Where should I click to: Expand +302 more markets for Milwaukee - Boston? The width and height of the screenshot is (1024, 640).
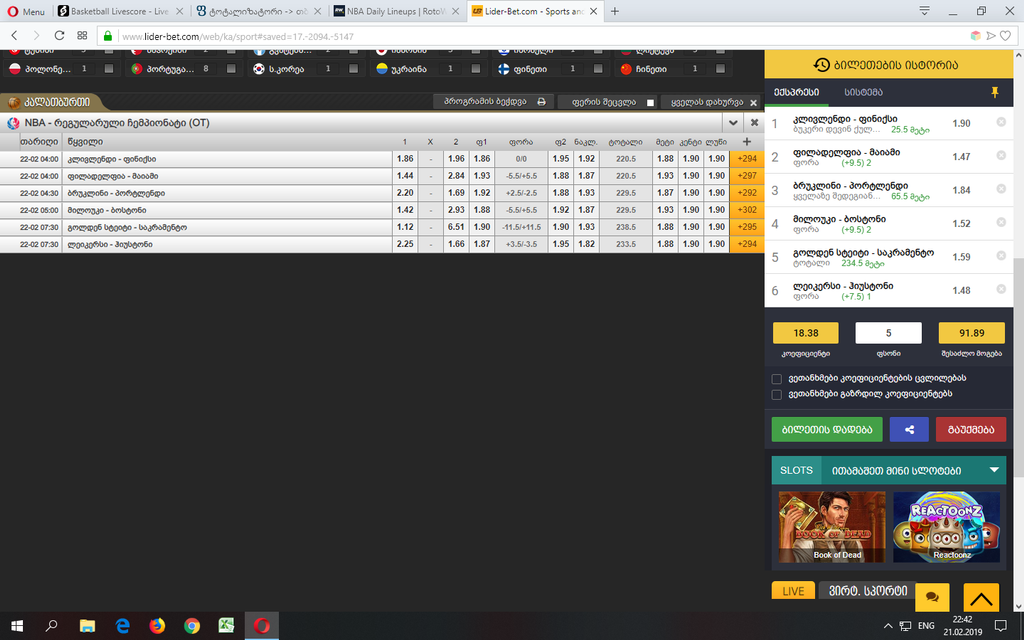click(x=746, y=210)
